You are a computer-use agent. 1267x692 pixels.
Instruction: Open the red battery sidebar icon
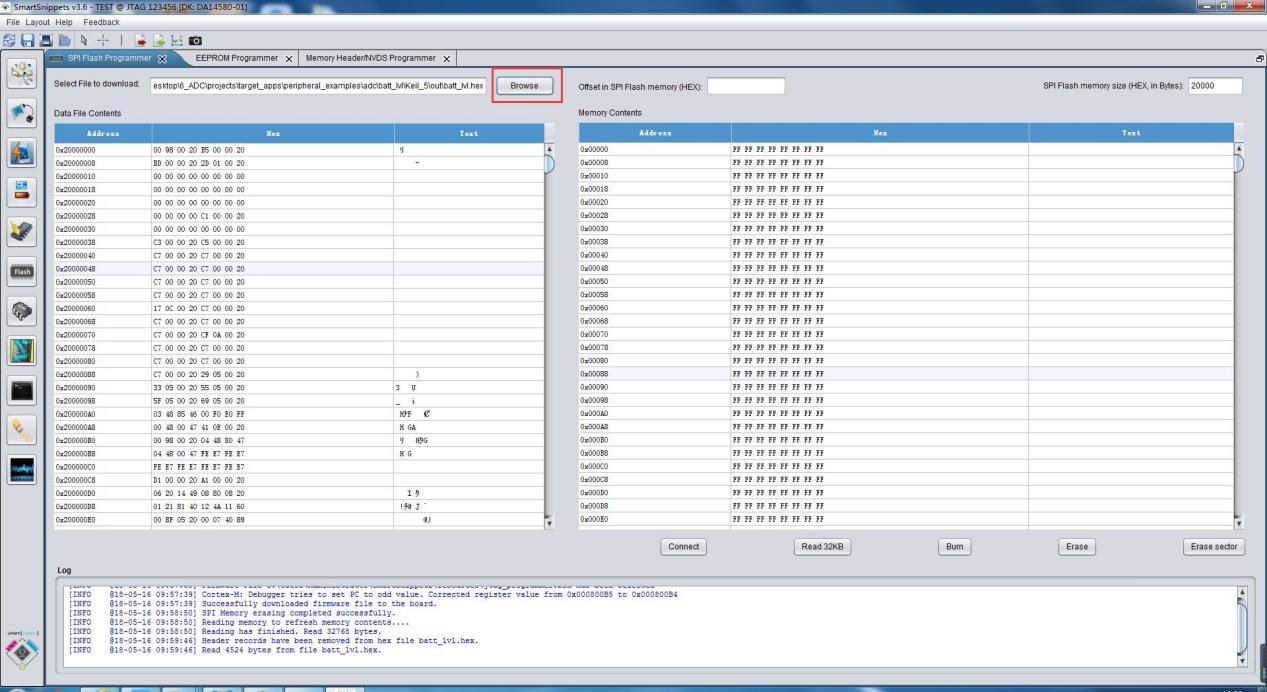click(x=22, y=192)
